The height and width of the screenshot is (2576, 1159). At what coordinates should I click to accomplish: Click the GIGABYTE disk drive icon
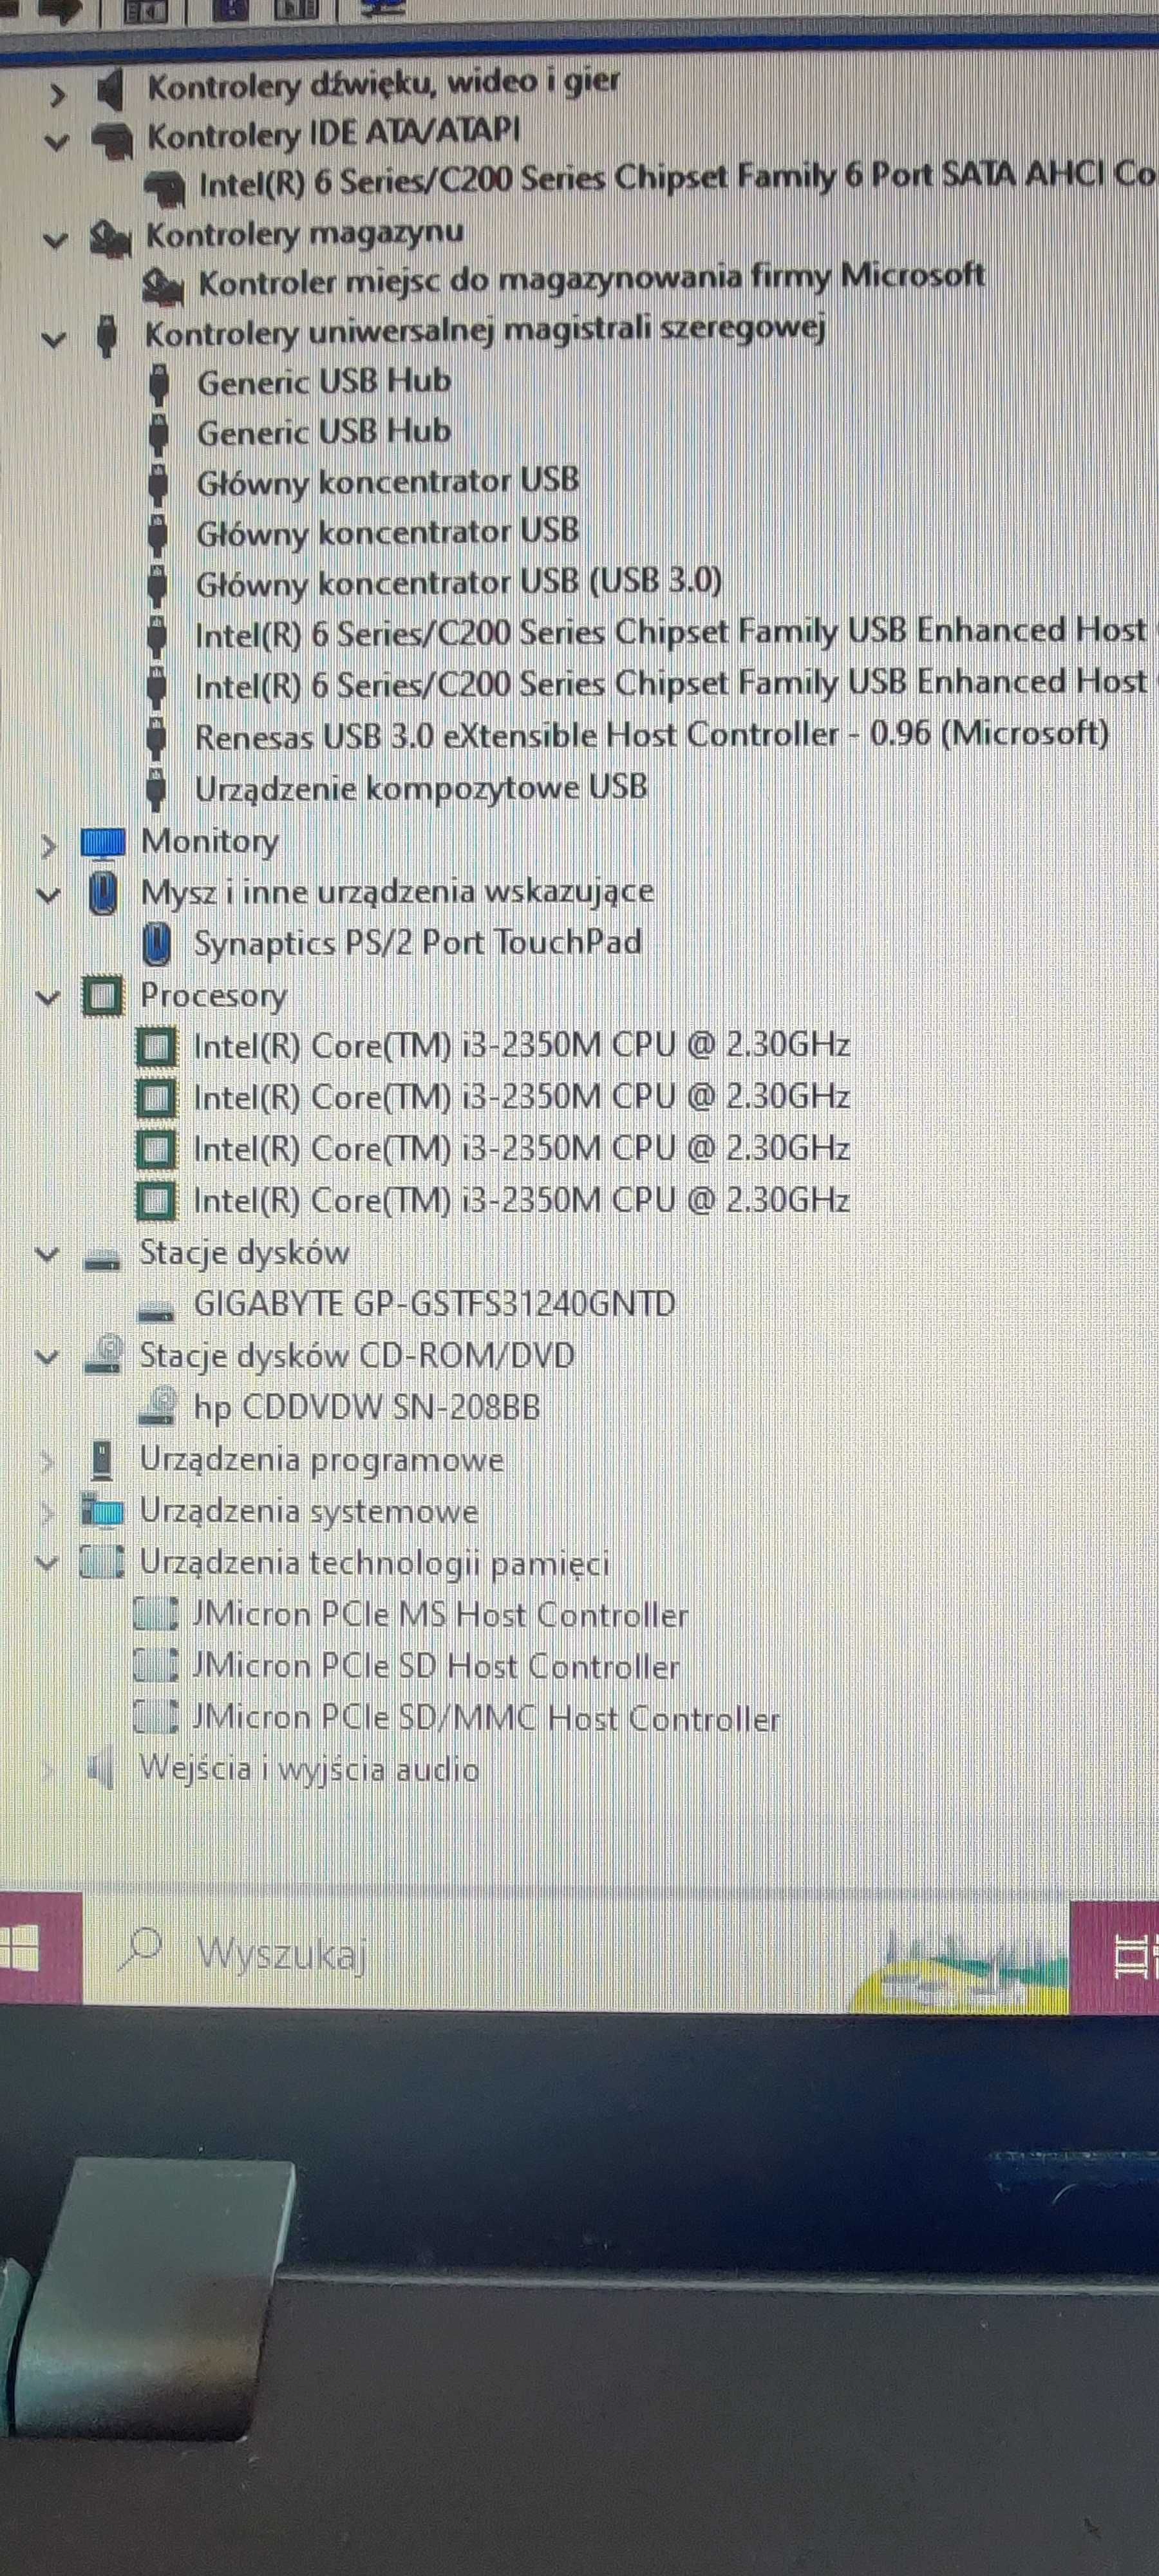[x=155, y=1311]
